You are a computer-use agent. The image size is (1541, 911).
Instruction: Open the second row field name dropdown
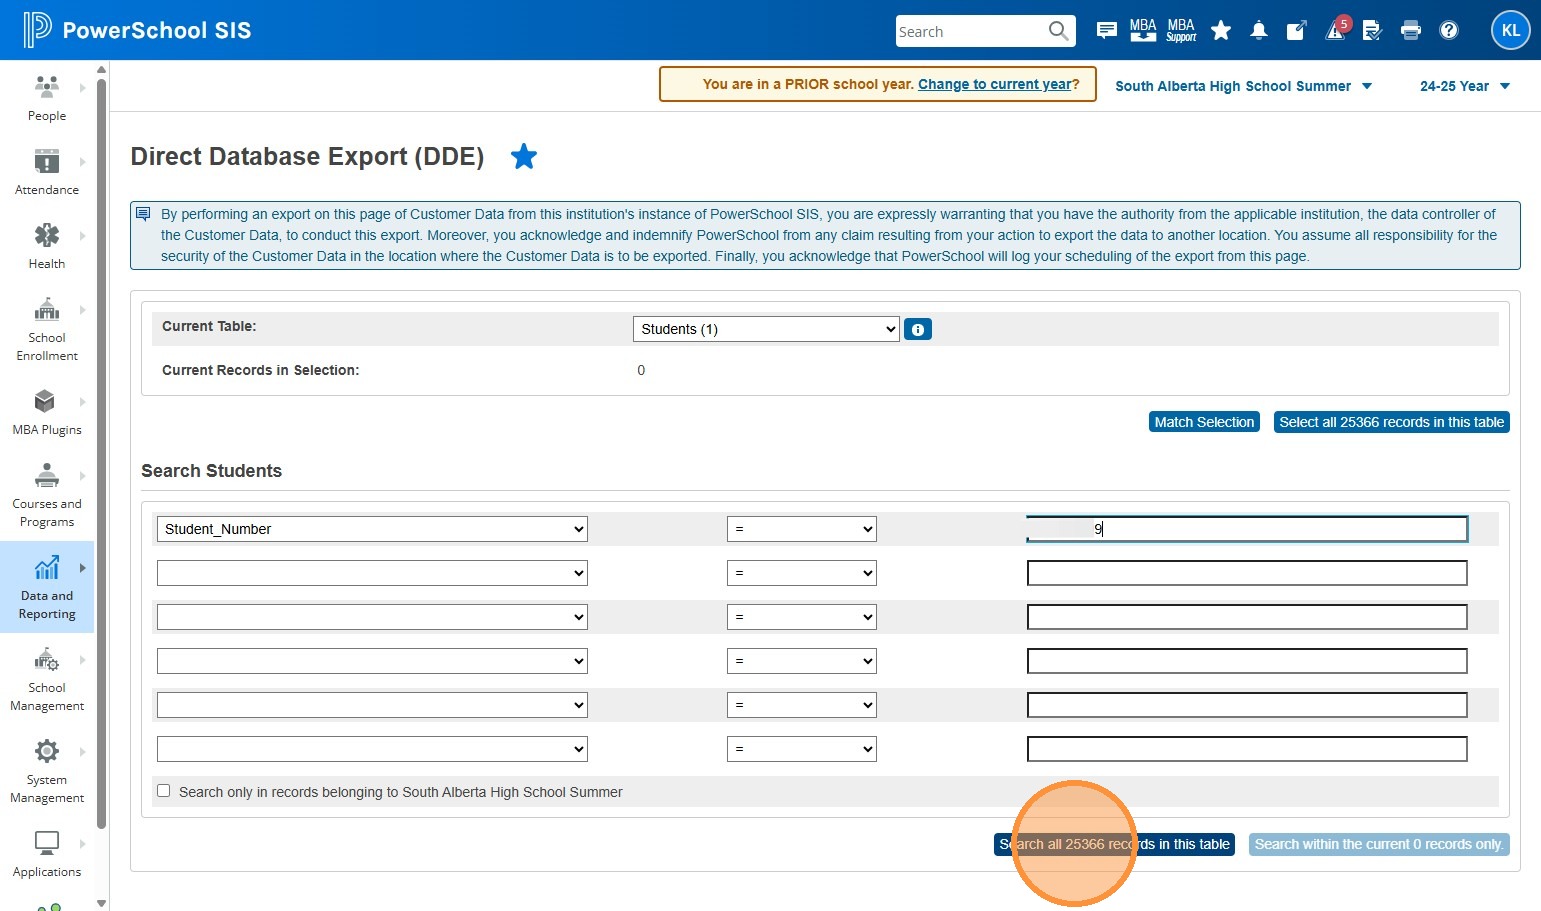[372, 573]
